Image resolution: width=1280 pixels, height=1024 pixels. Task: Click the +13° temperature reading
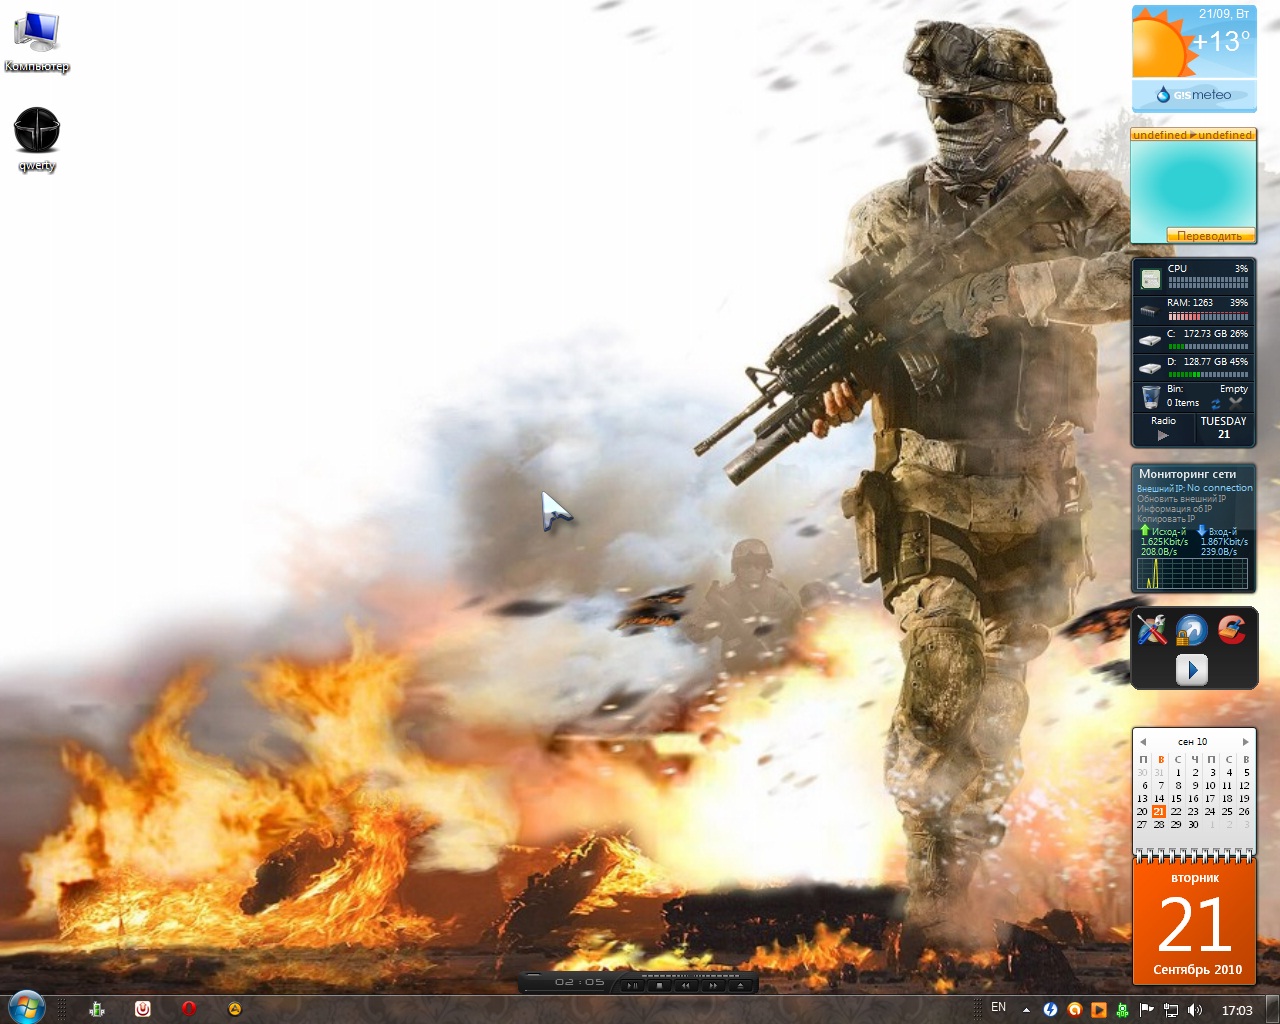pos(1221,42)
